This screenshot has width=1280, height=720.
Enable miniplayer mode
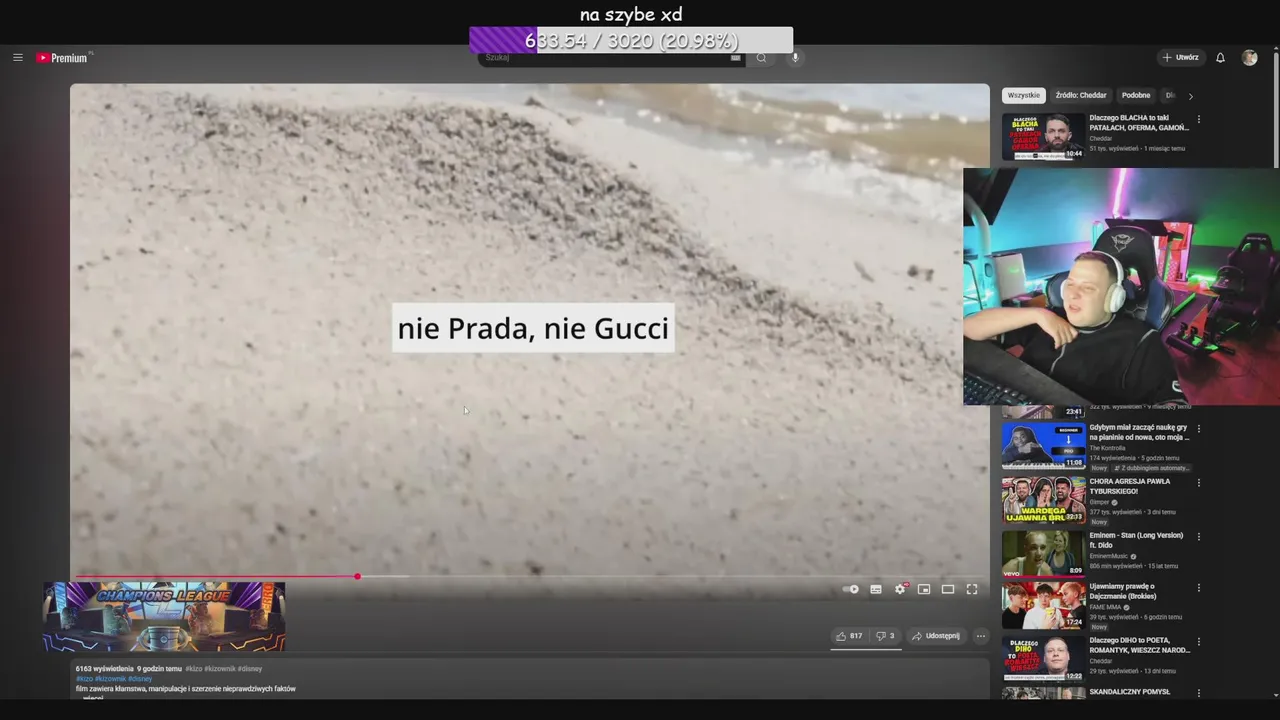pyautogui.click(x=924, y=589)
